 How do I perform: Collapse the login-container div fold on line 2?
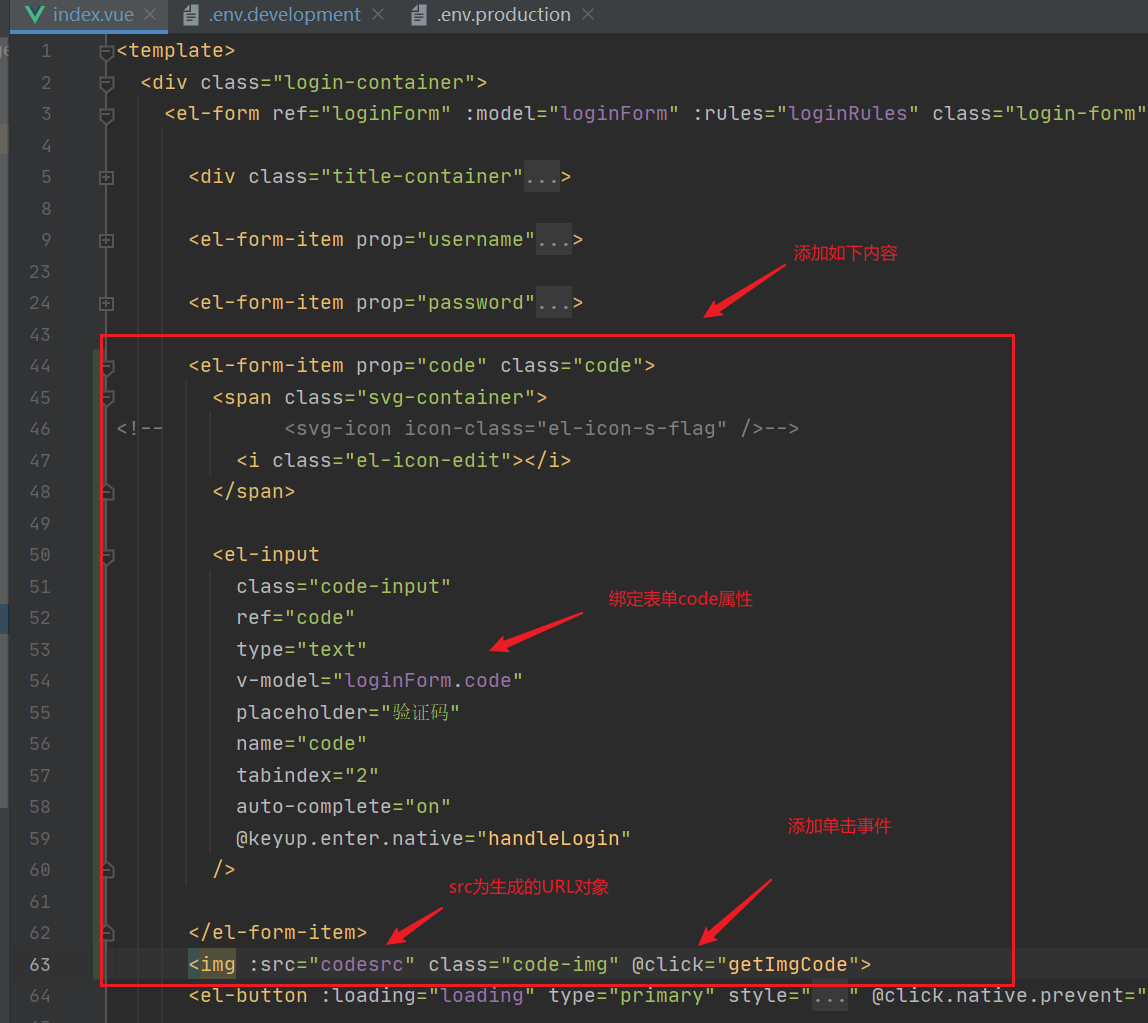(x=106, y=83)
